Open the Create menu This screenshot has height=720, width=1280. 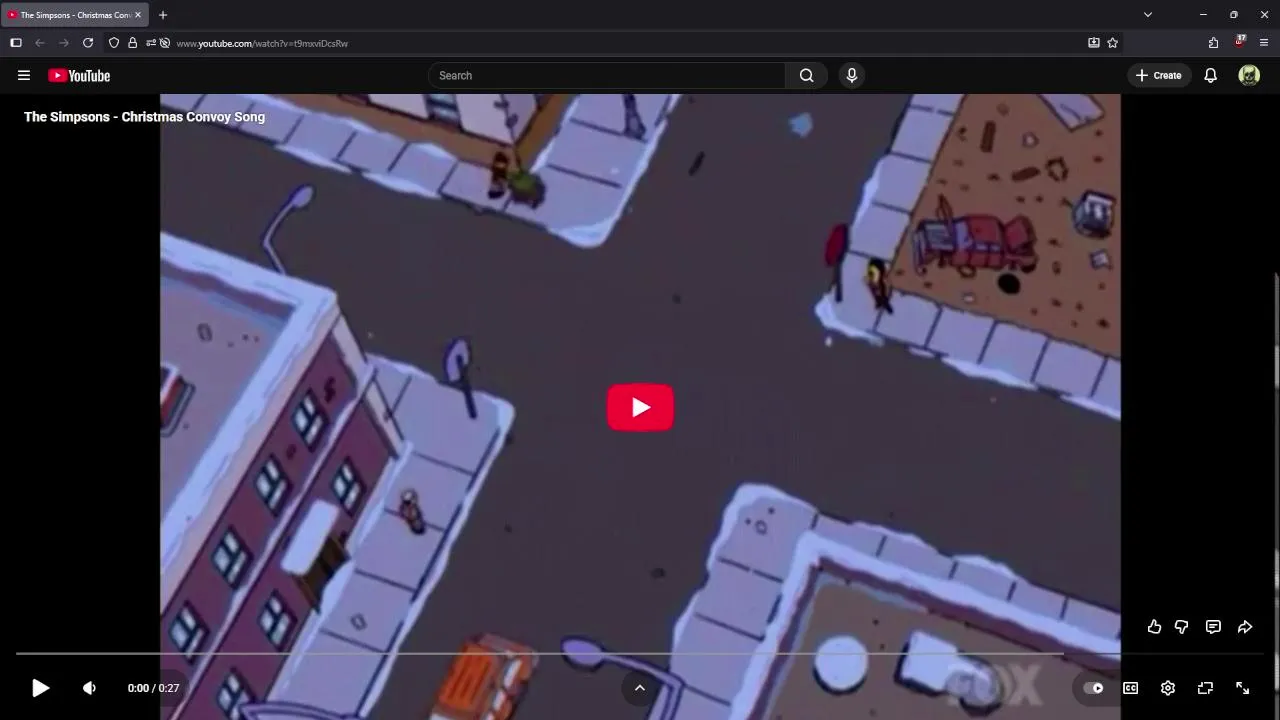[x=1159, y=75]
